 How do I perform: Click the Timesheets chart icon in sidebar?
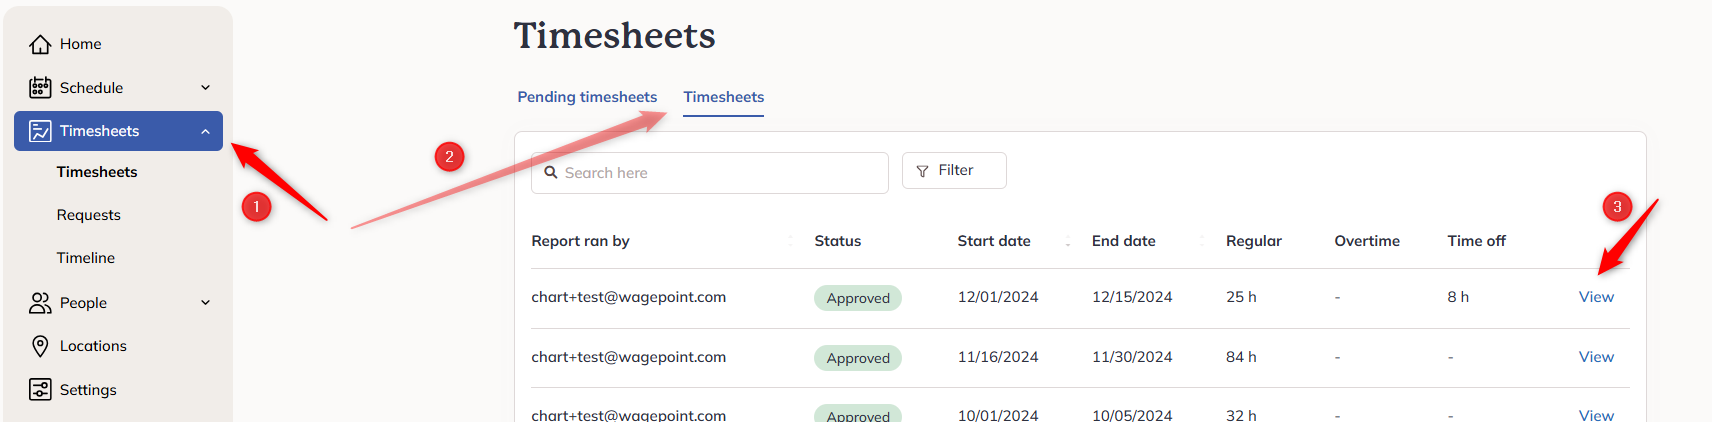[x=40, y=131]
